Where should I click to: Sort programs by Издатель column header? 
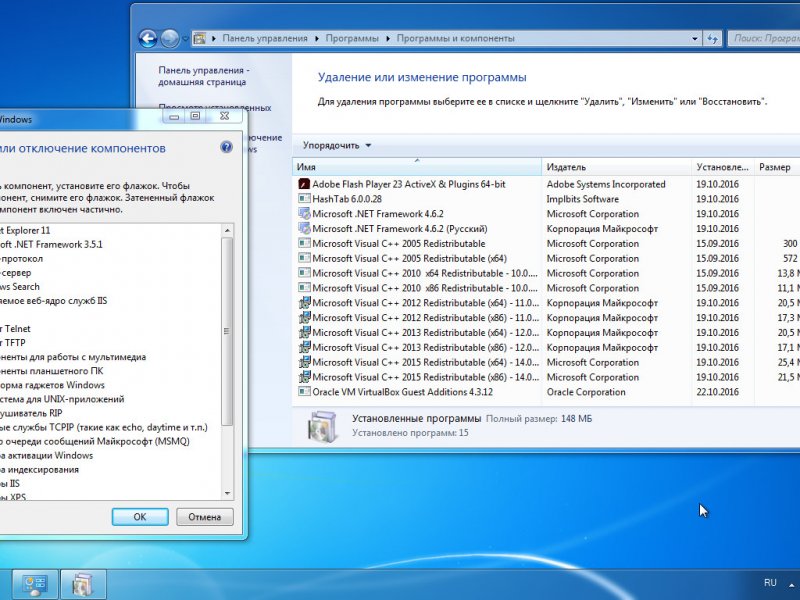[x=616, y=167]
